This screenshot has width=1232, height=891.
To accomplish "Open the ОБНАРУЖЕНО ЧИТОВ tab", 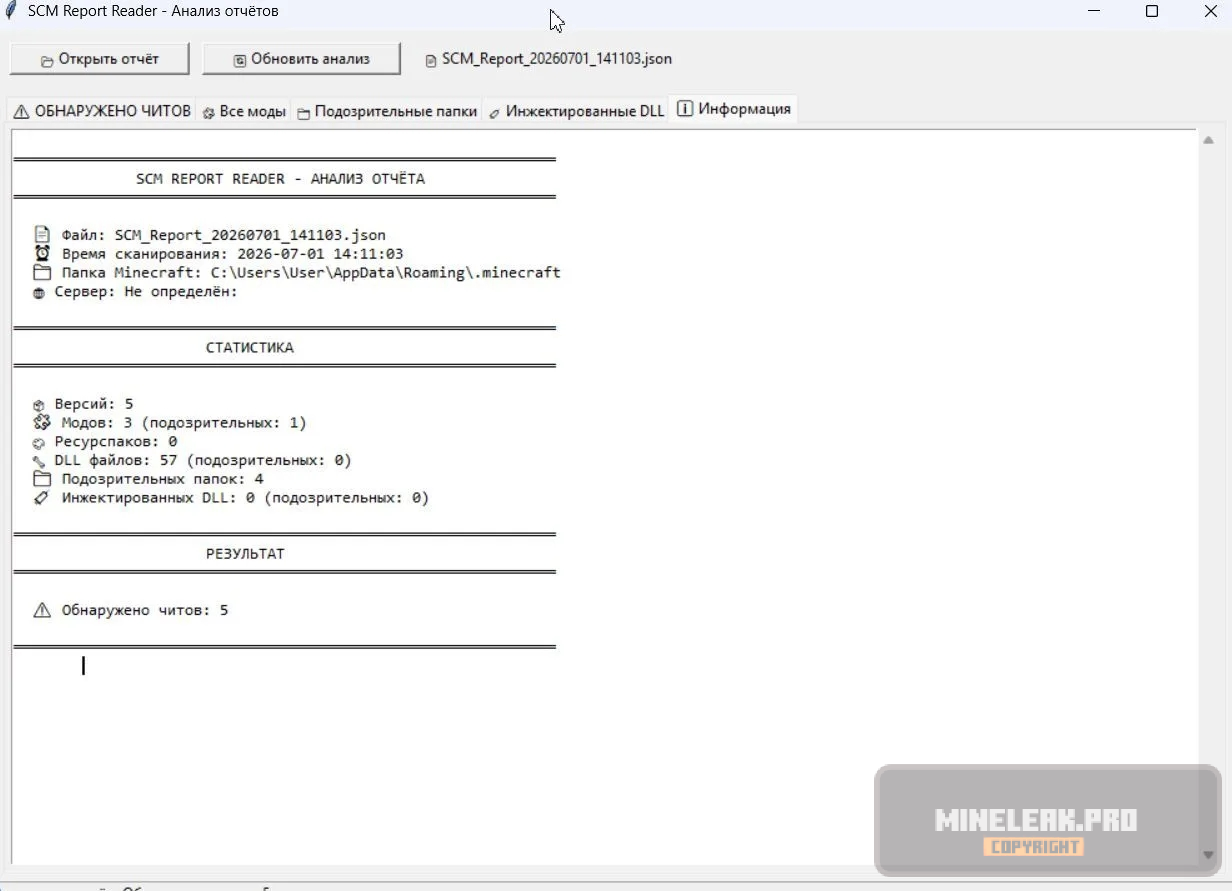I will tap(101, 111).
